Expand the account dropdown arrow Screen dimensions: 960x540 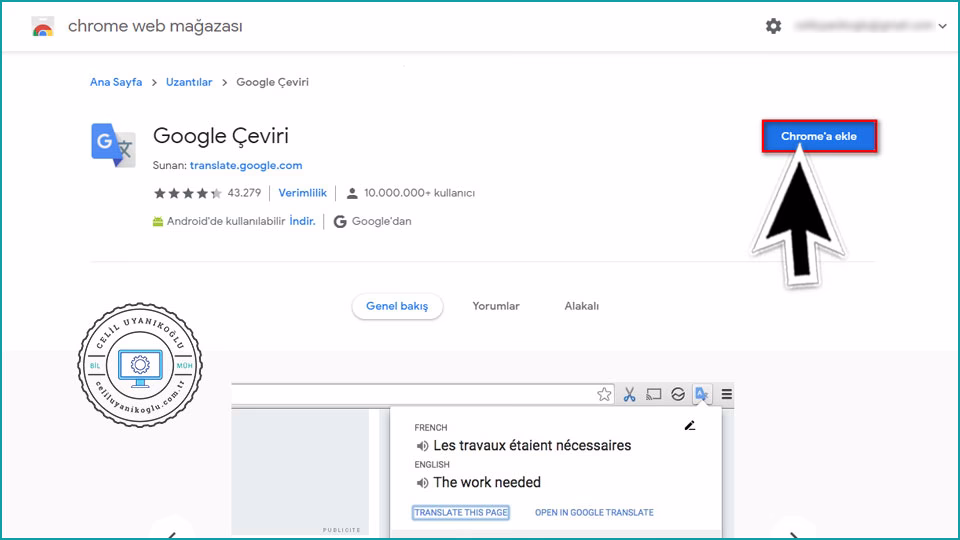click(942, 26)
